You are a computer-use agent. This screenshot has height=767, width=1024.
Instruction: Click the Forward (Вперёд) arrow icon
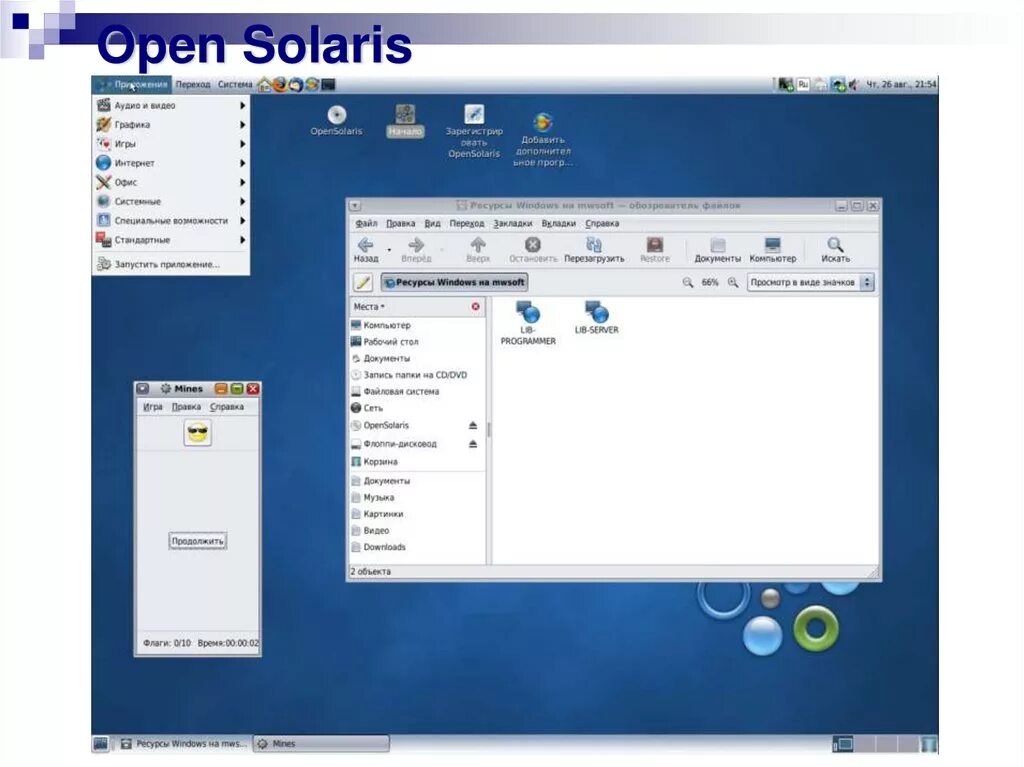click(x=416, y=245)
